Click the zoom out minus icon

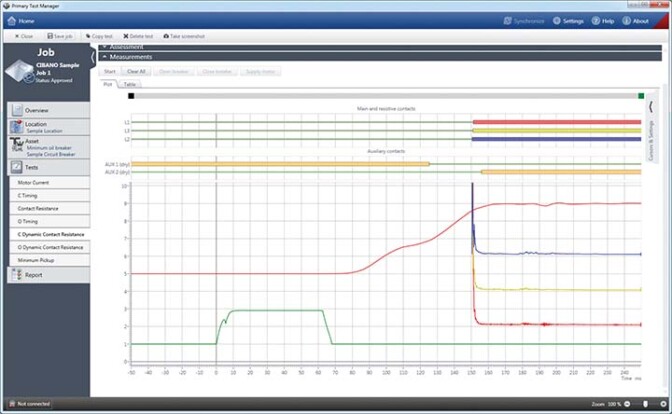point(627,404)
